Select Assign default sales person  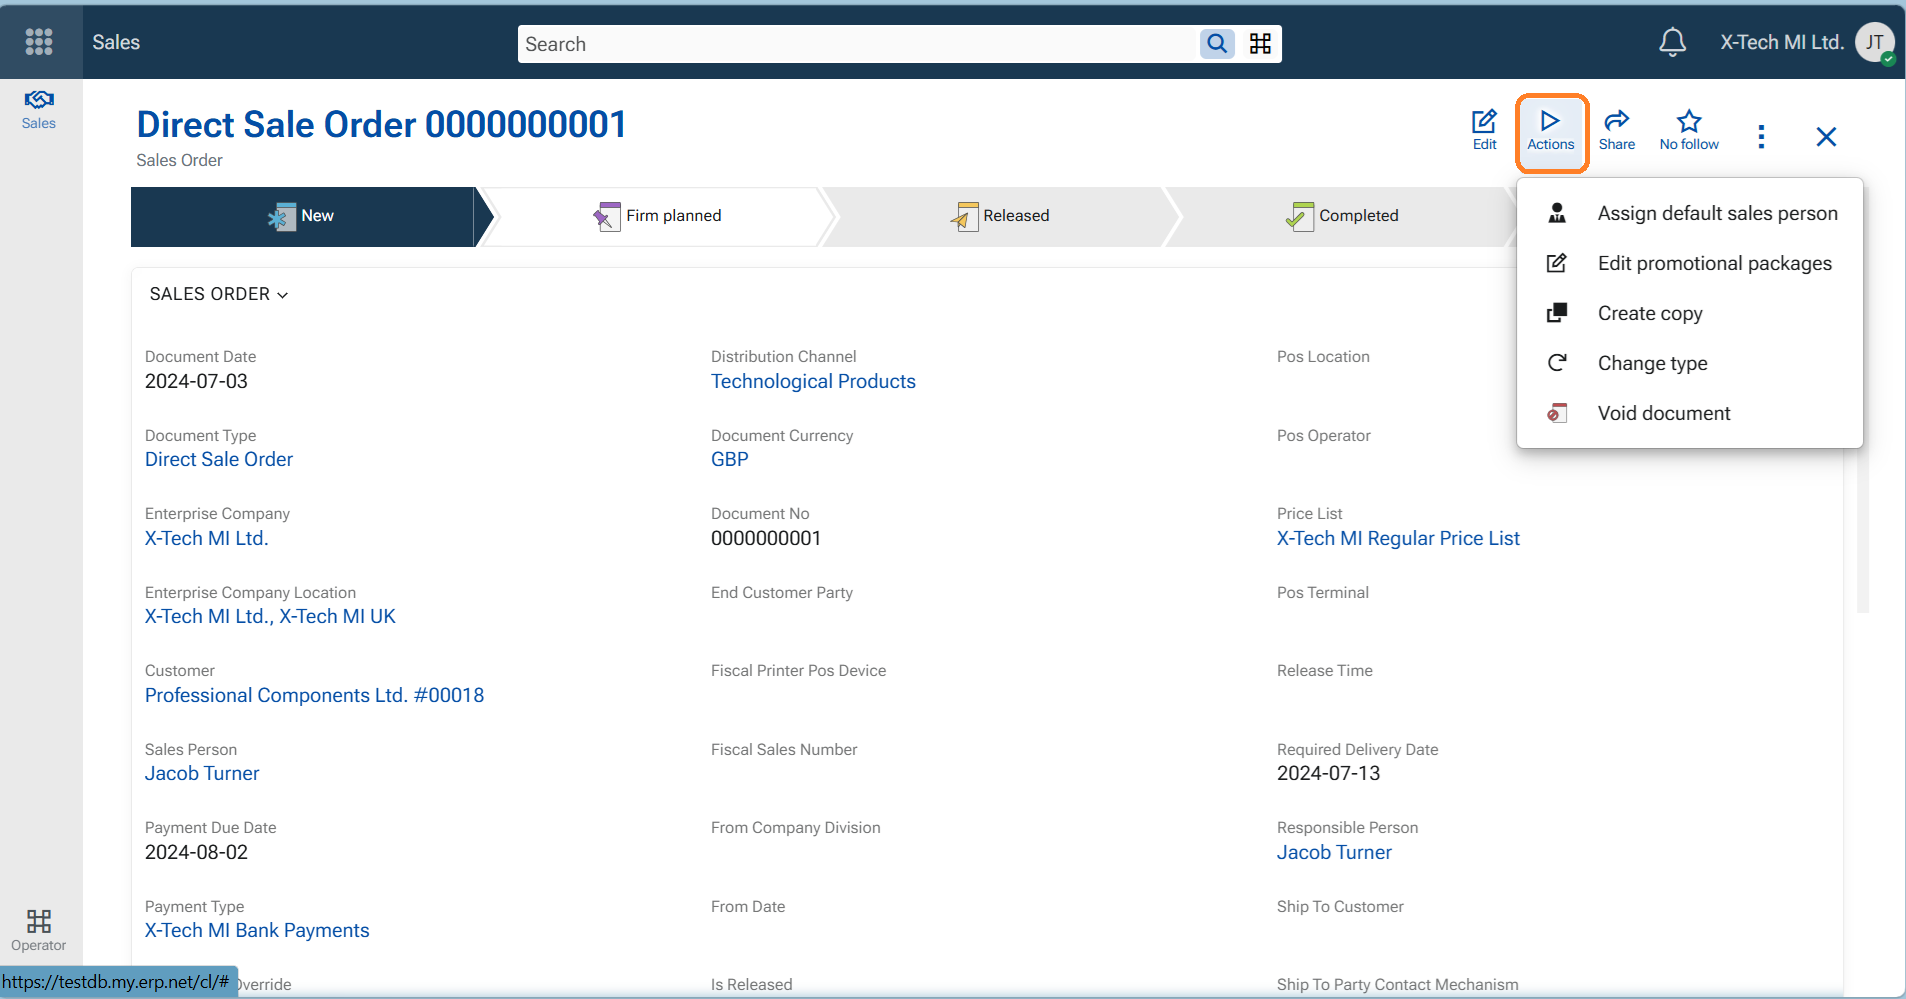click(x=1716, y=213)
